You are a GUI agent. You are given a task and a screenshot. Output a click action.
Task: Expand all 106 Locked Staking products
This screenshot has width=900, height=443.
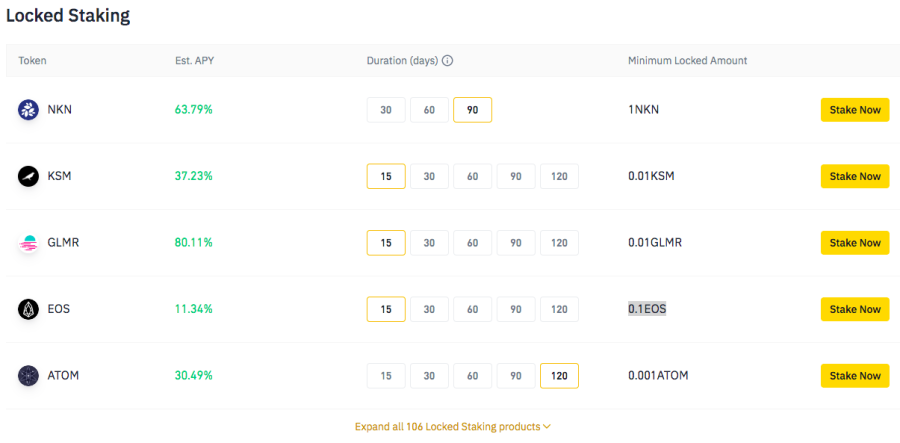(x=447, y=427)
